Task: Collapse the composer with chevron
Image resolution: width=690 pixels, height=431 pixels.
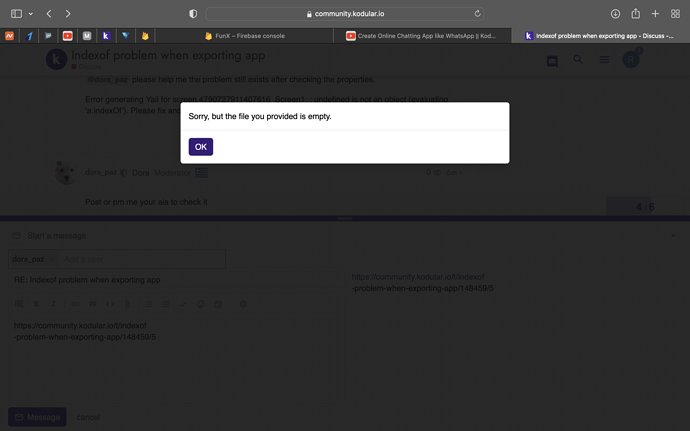Action: pos(673,236)
